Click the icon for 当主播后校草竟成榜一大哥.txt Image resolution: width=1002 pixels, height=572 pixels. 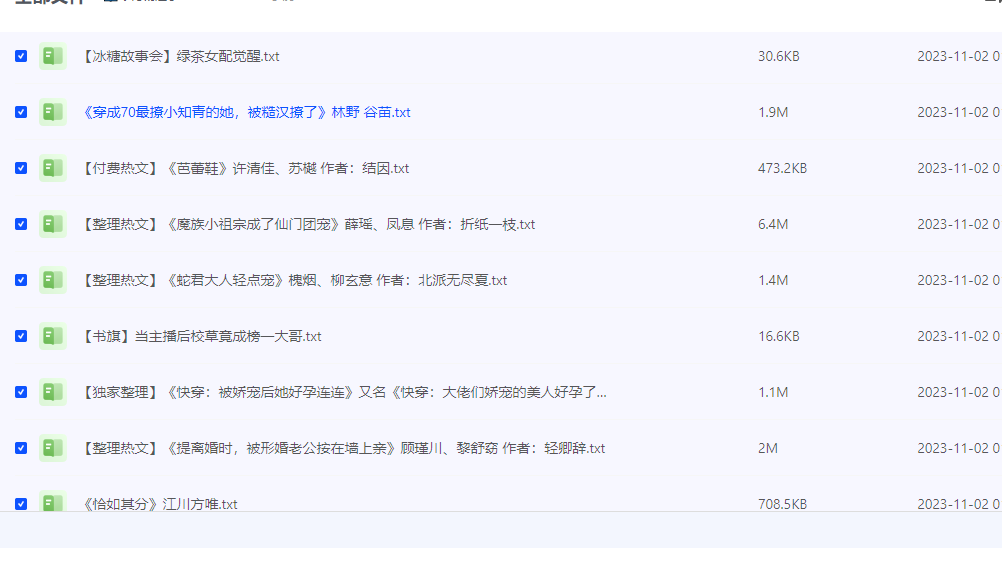[52, 337]
